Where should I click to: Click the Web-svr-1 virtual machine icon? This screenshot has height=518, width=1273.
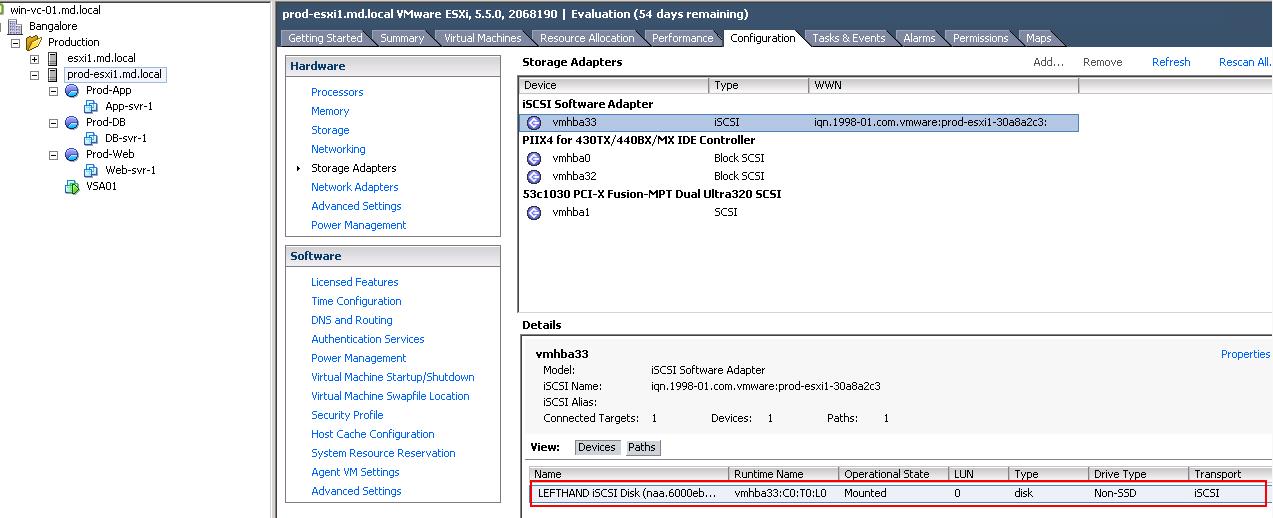coord(91,170)
